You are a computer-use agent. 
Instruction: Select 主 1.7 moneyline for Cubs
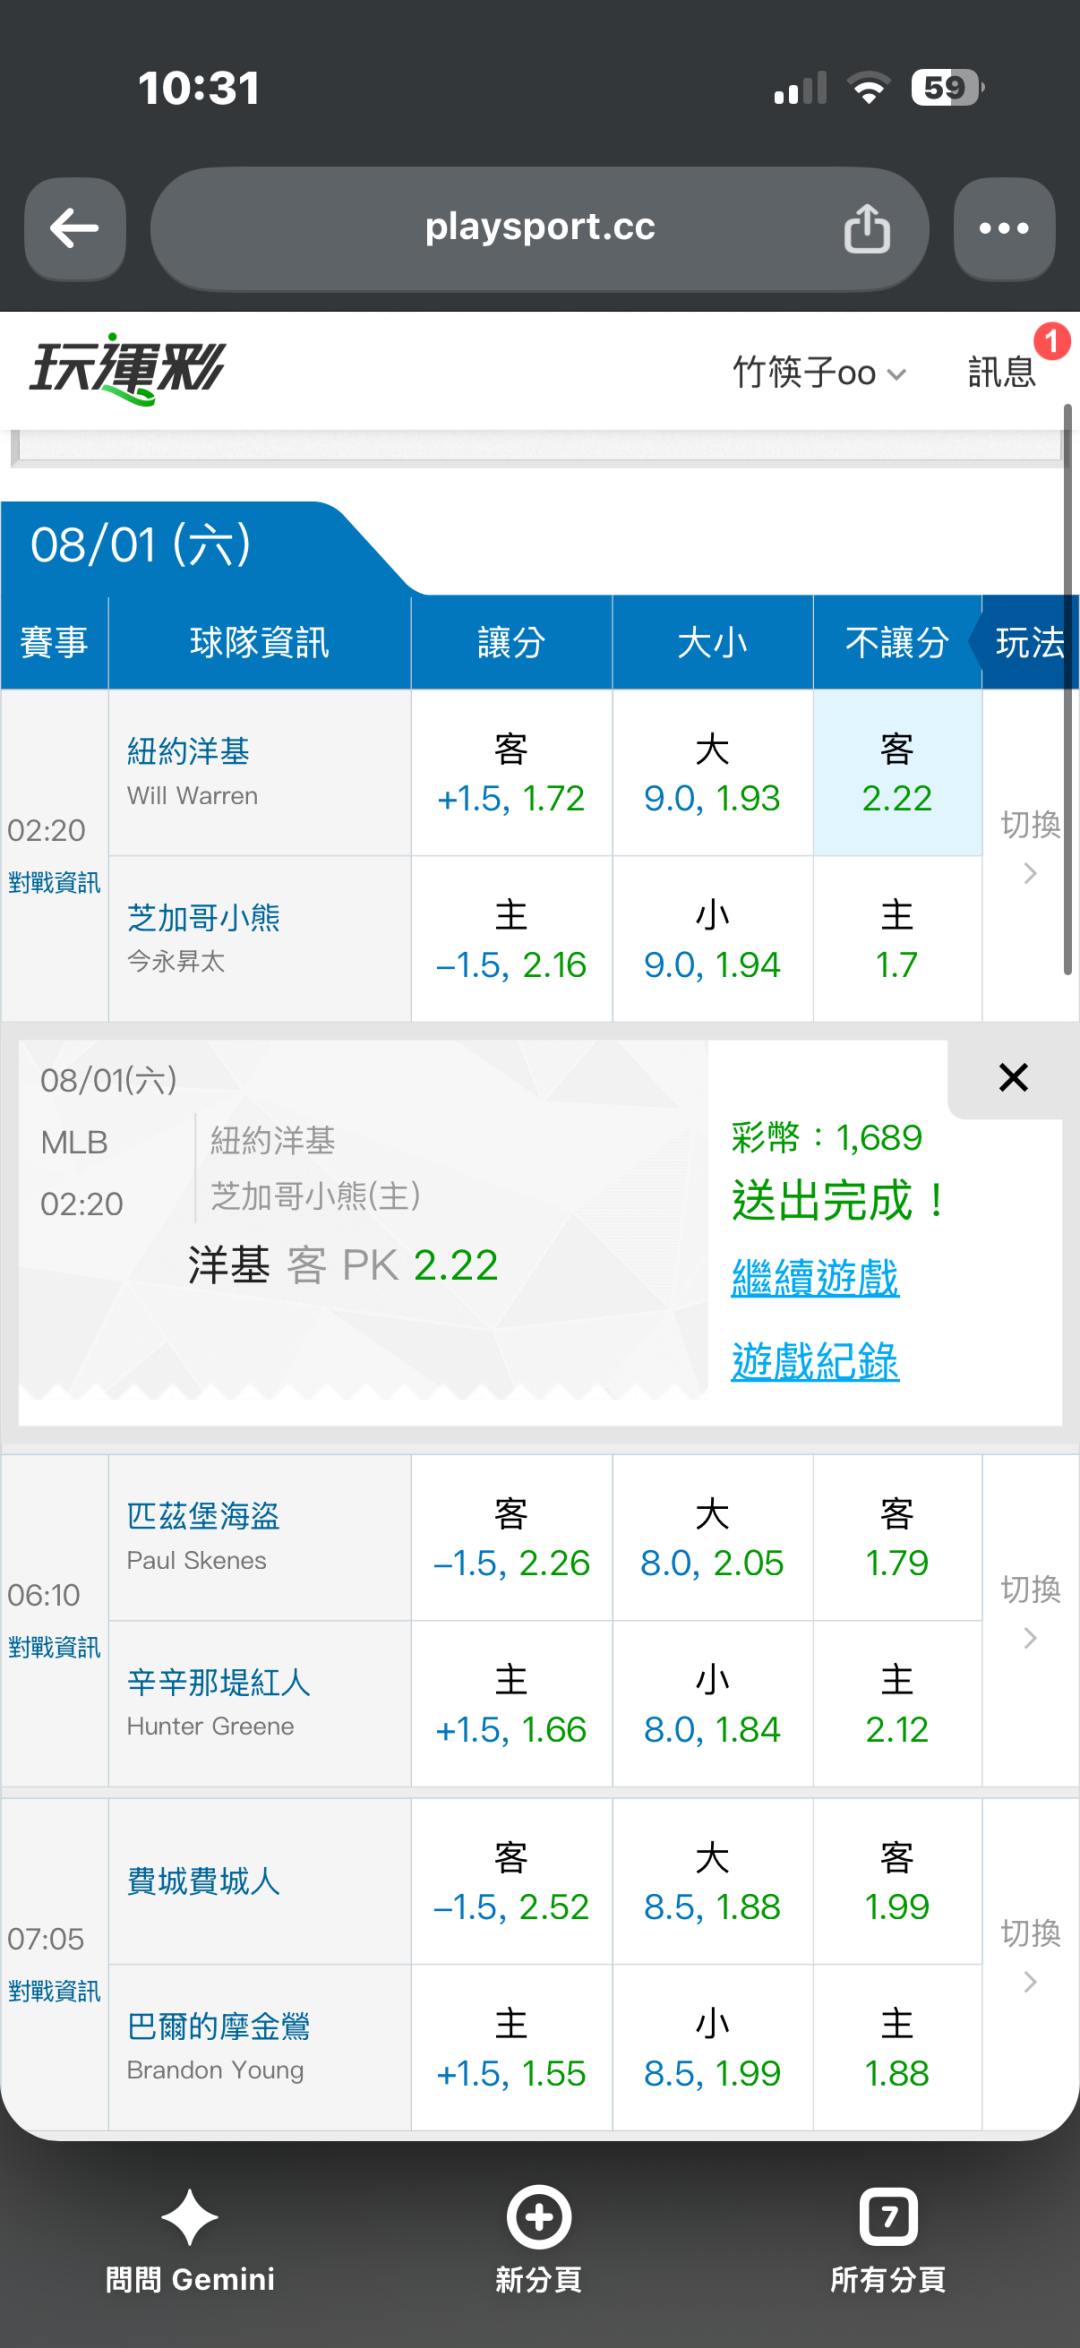point(897,939)
